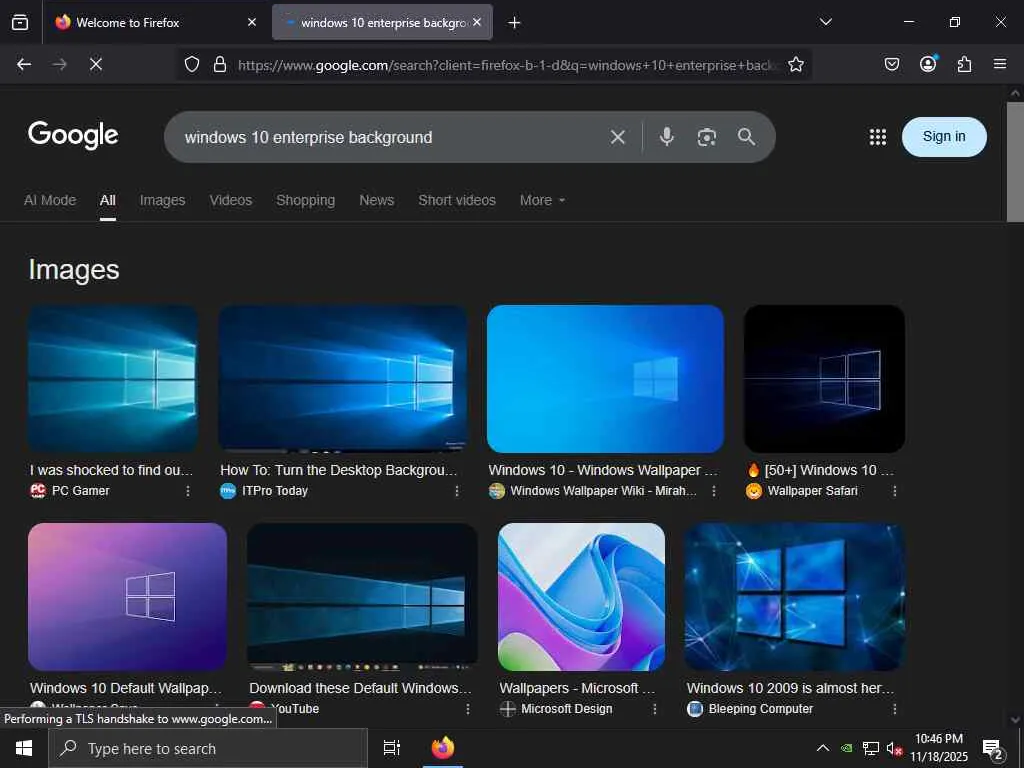Viewport: 1024px width, 768px height.
Task: Open options for the YouTube result
Action: [x=468, y=709]
